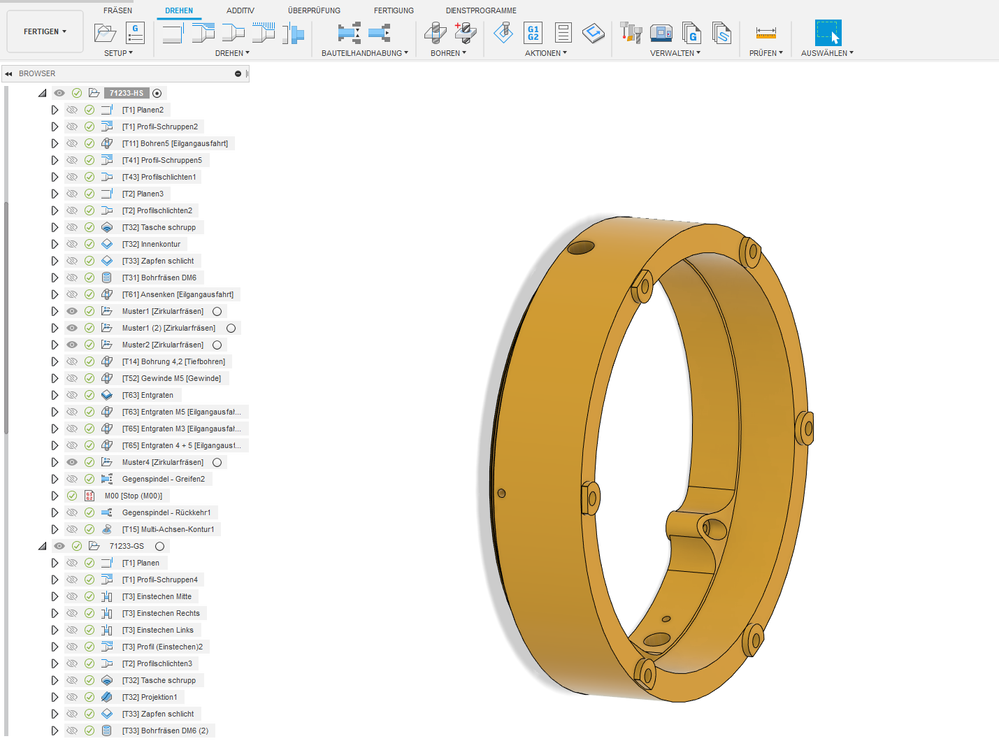The image size is (999, 741).
Task: Toggle visibility of Muster2 [Zirkularfräsen]
Action: pos(72,345)
